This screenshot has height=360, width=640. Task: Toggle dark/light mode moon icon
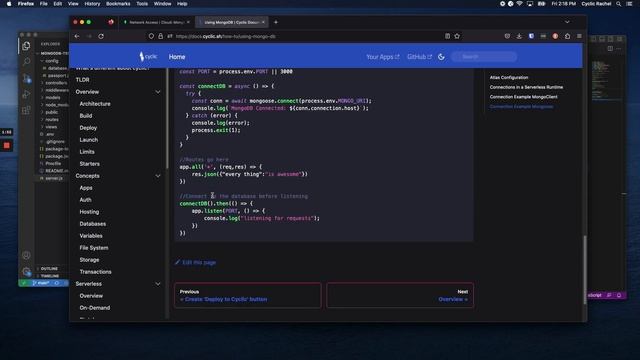pos(441,57)
